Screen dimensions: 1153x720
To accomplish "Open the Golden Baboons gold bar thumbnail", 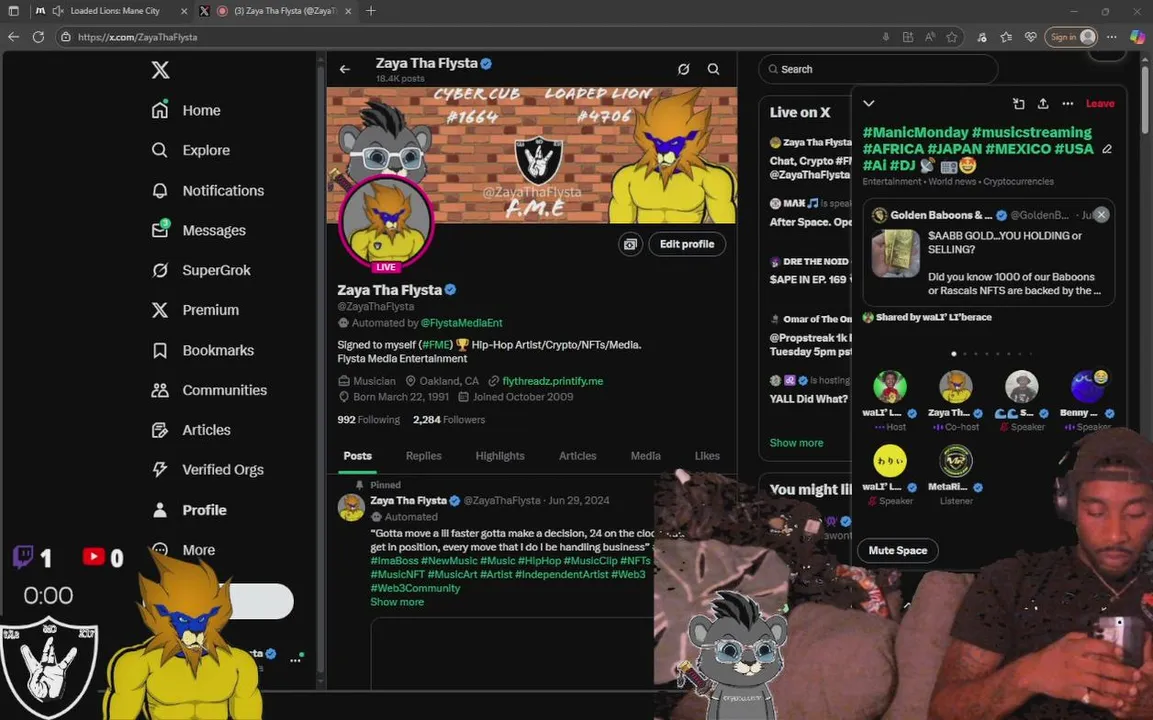I will click(895, 254).
